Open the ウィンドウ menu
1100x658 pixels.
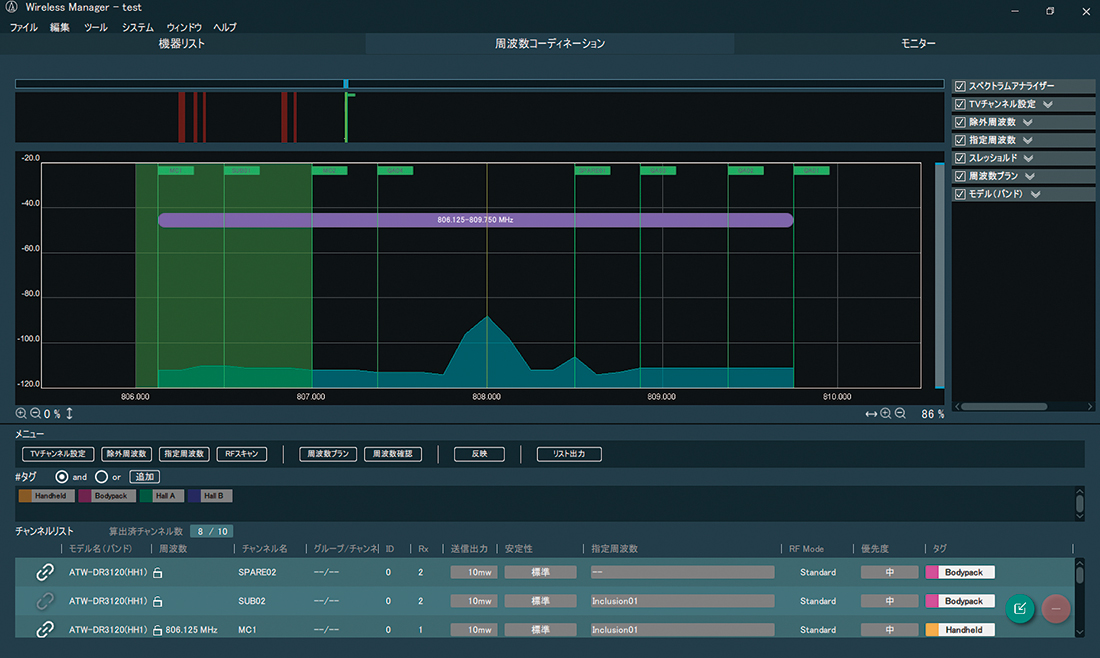[184, 27]
